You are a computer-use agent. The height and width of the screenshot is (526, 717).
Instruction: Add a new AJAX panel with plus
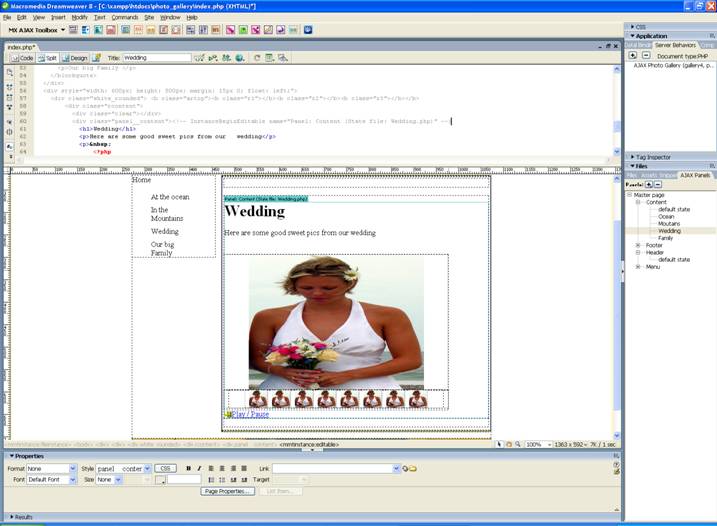pyautogui.click(x=648, y=184)
